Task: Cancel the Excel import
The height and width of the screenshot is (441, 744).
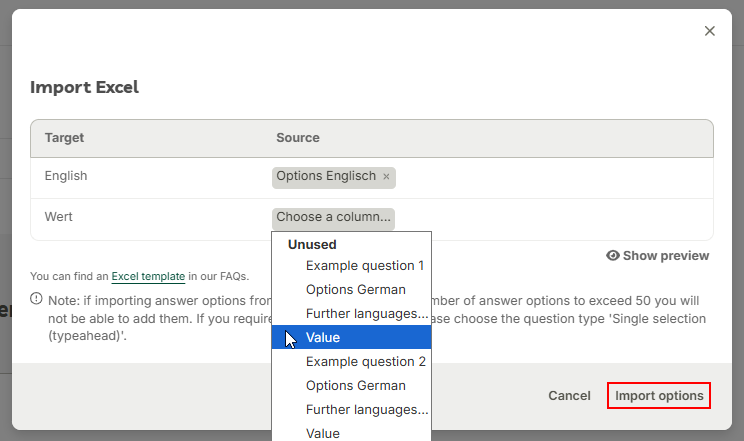Action: click(569, 396)
